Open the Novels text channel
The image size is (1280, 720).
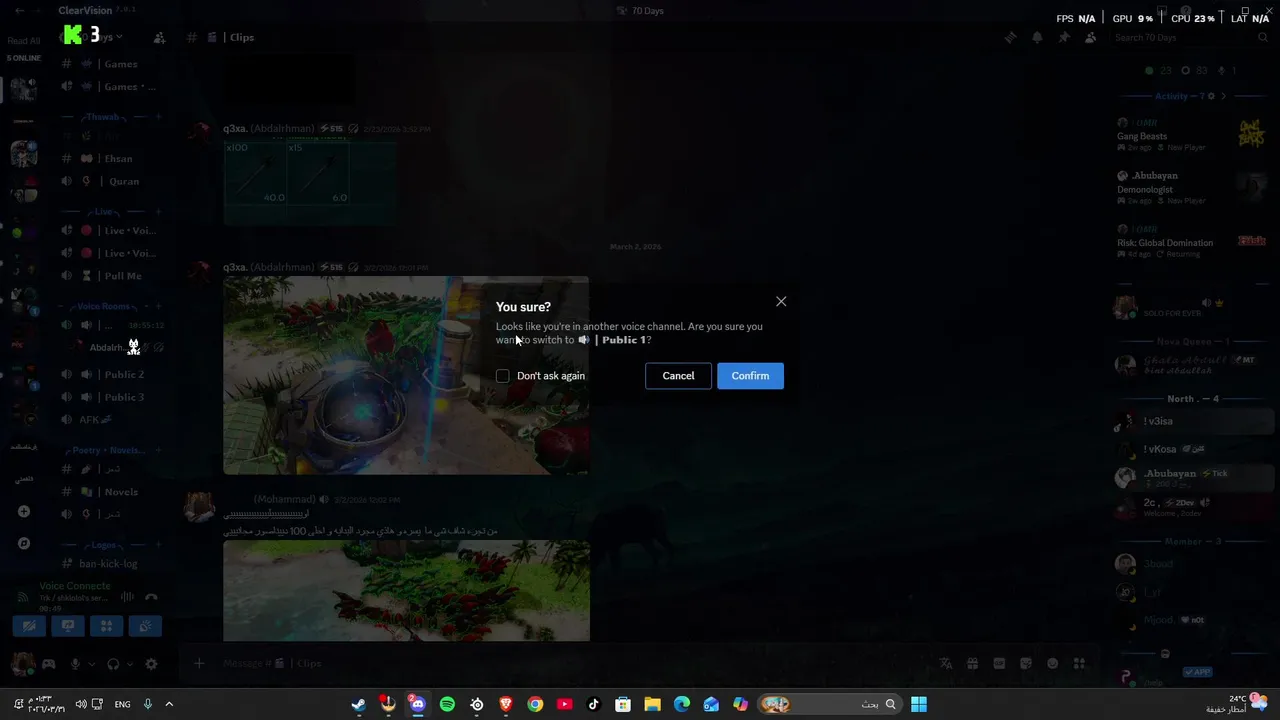coord(111,491)
